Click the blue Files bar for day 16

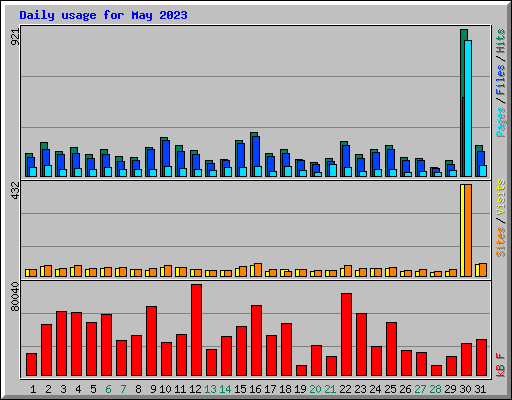click(256, 151)
